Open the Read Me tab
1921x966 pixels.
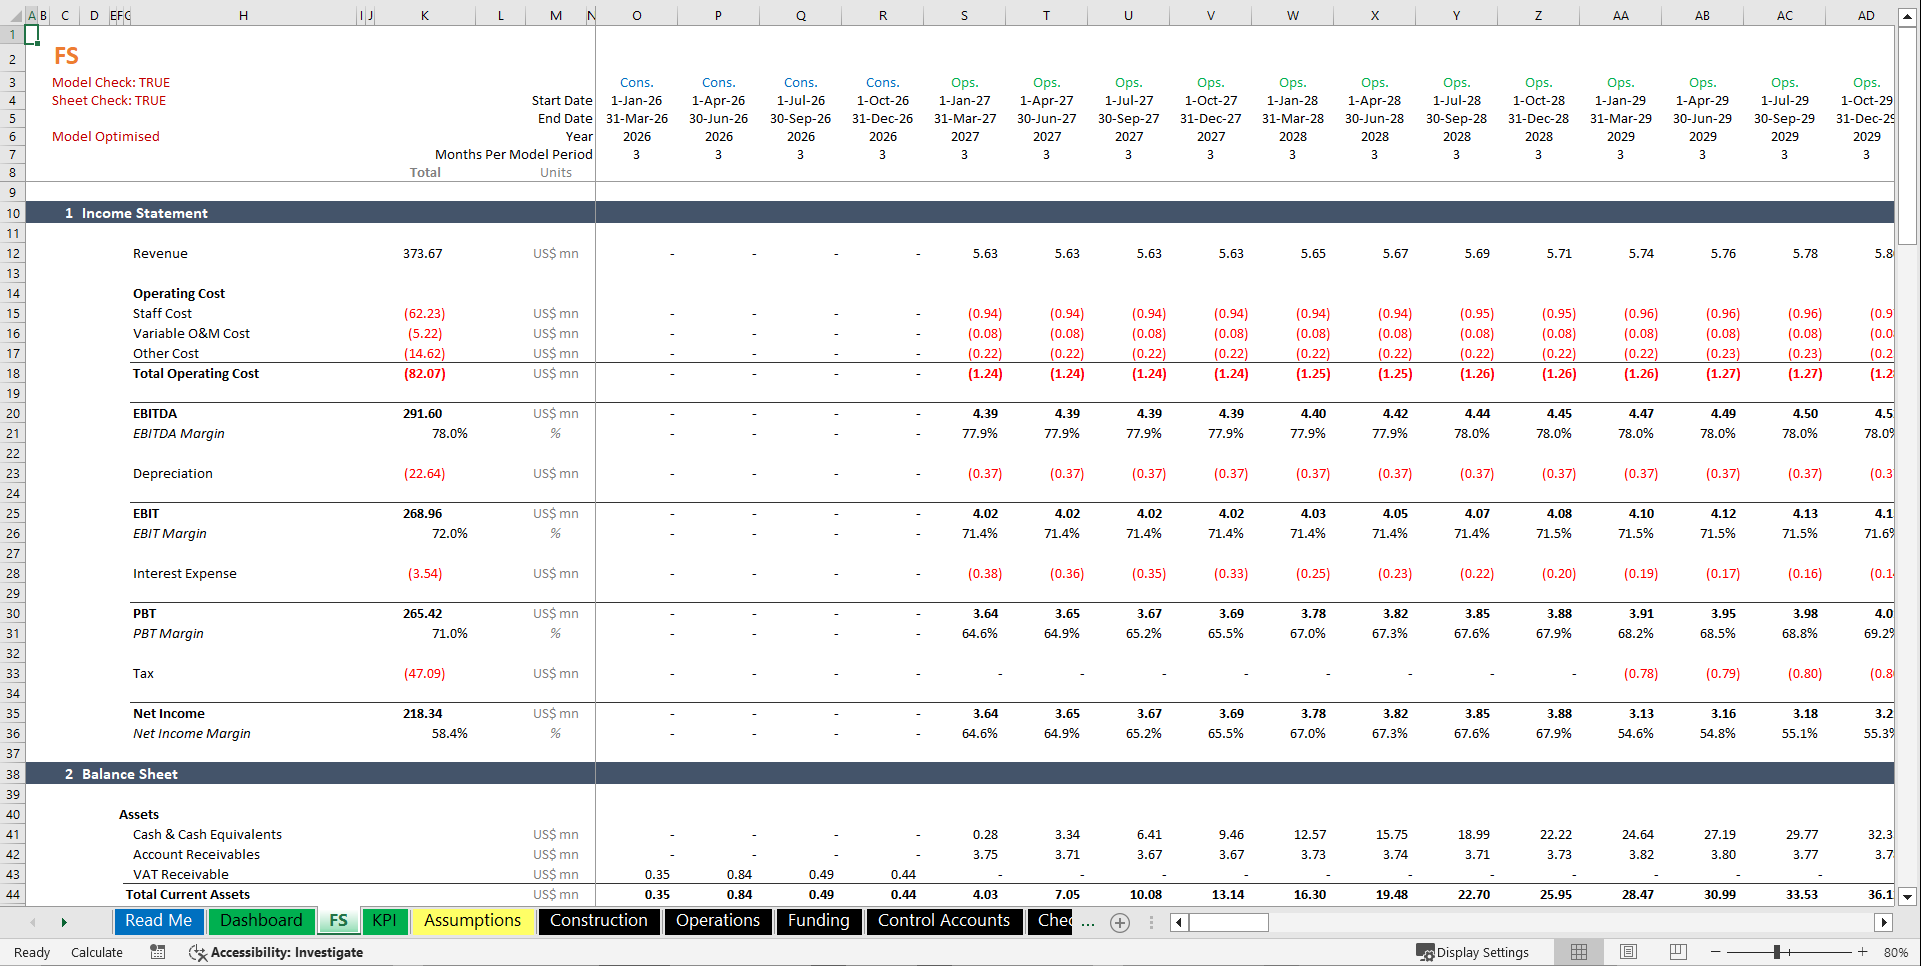pos(158,921)
